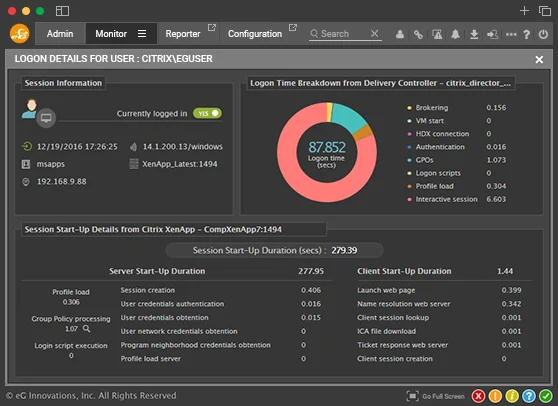Viewport: 558px width, 406px height.
Task: Click the Go Full Screen button
Action: coord(436,396)
